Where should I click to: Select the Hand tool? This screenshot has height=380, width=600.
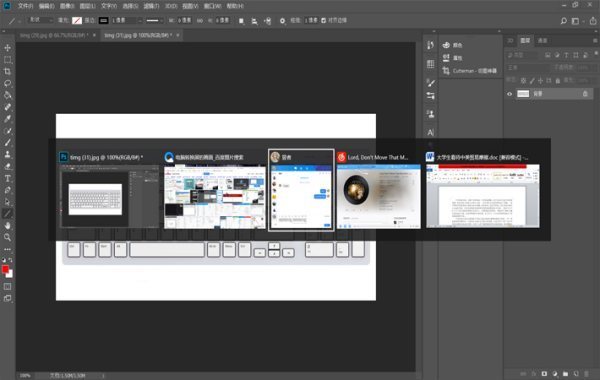point(7,226)
